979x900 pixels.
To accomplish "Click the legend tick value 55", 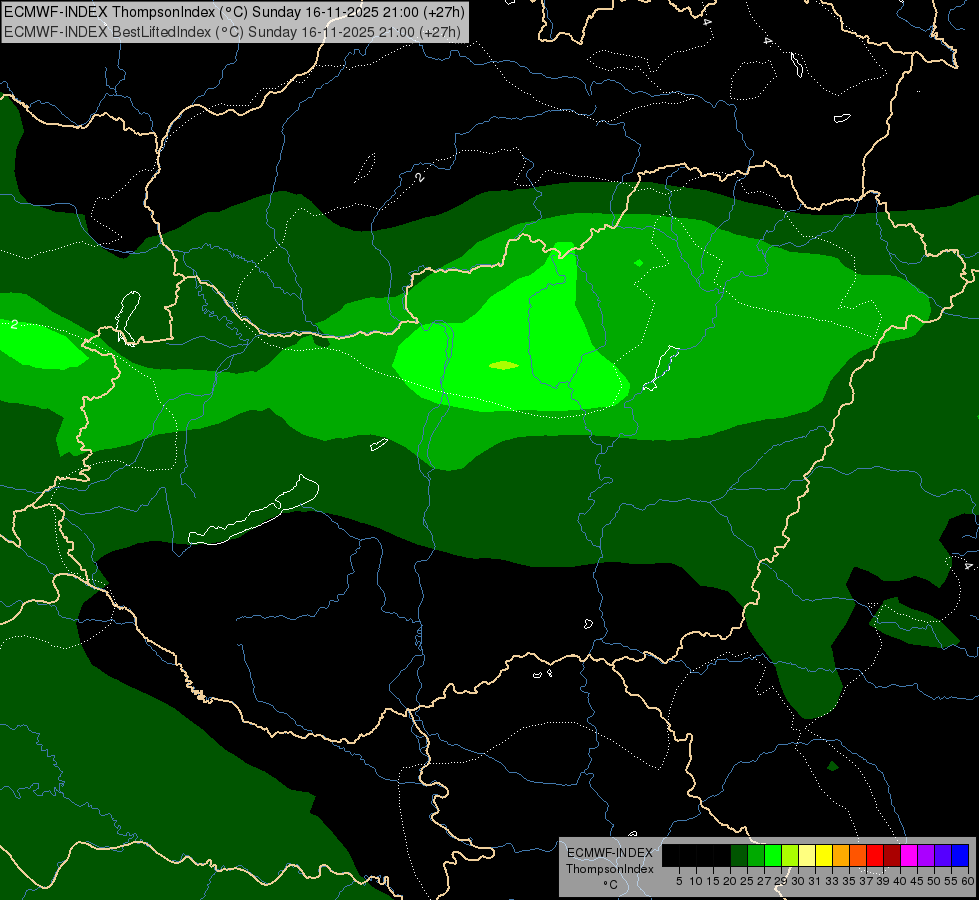I will [950, 881].
